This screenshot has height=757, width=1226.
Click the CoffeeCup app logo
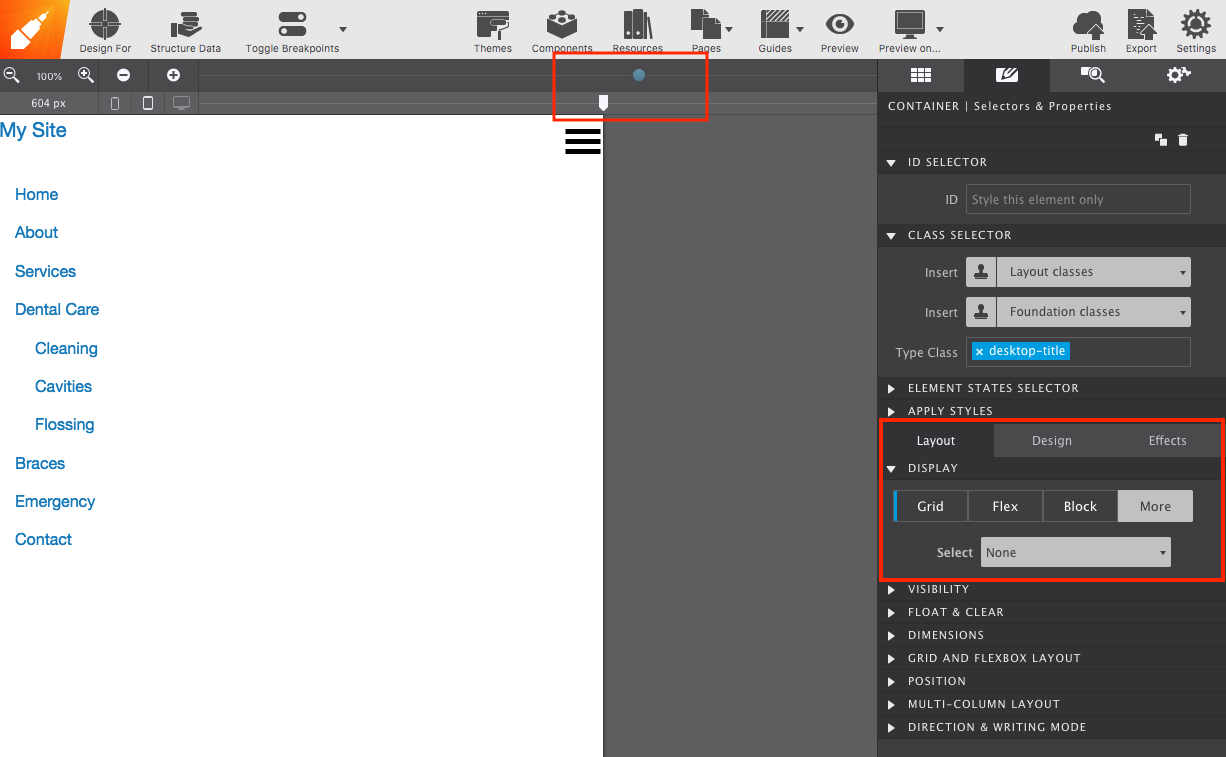tap(34, 29)
